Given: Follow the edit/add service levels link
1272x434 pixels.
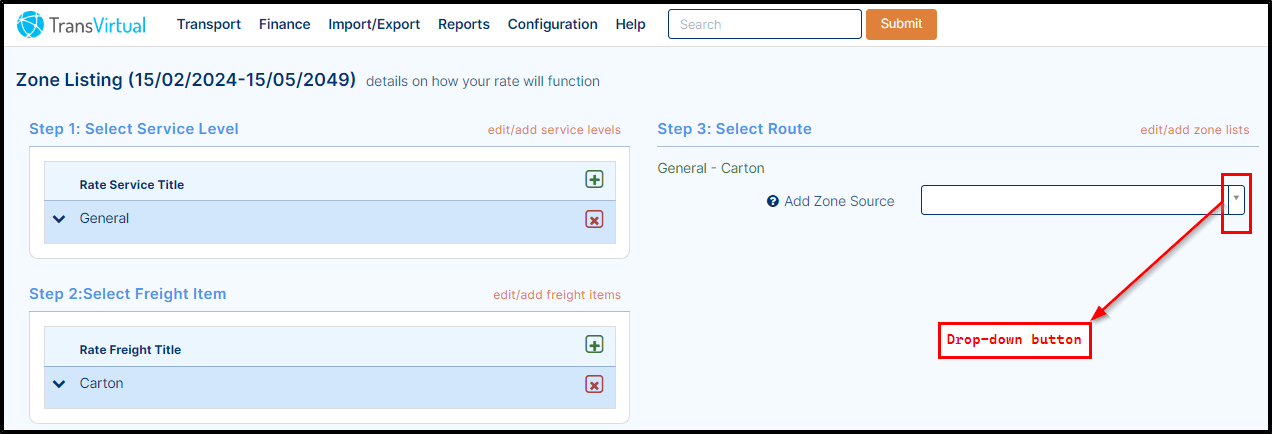Looking at the screenshot, I should point(554,130).
